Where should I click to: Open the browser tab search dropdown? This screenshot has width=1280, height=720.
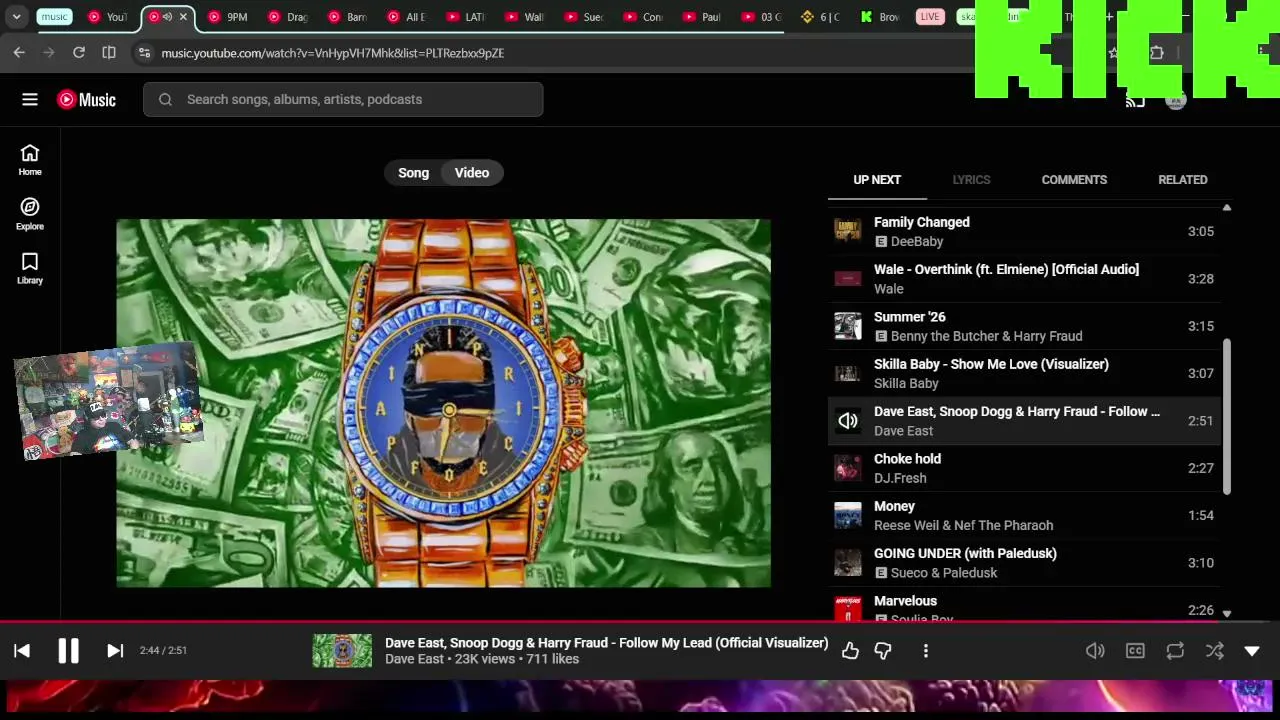coord(16,17)
